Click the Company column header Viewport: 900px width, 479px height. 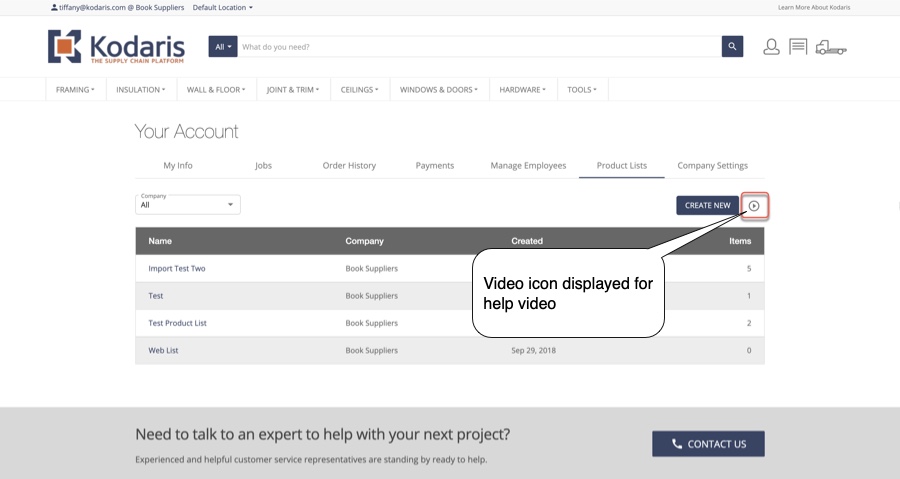tap(364, 241)
